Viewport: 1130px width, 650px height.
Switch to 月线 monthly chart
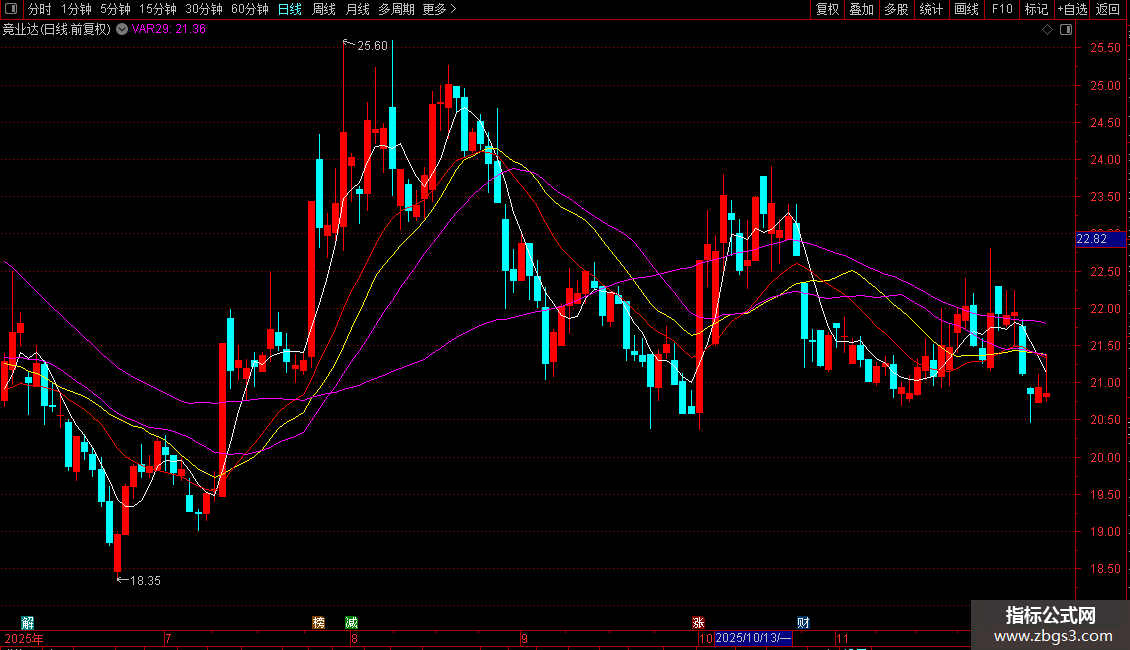pos(357,9)
